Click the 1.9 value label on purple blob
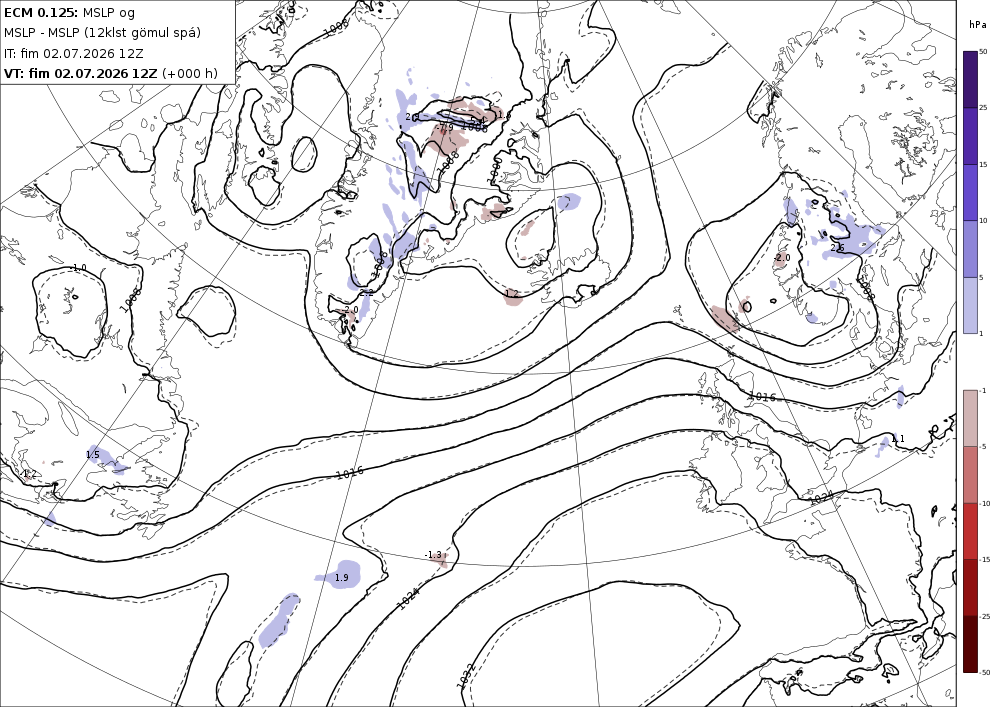 (342, 578)
